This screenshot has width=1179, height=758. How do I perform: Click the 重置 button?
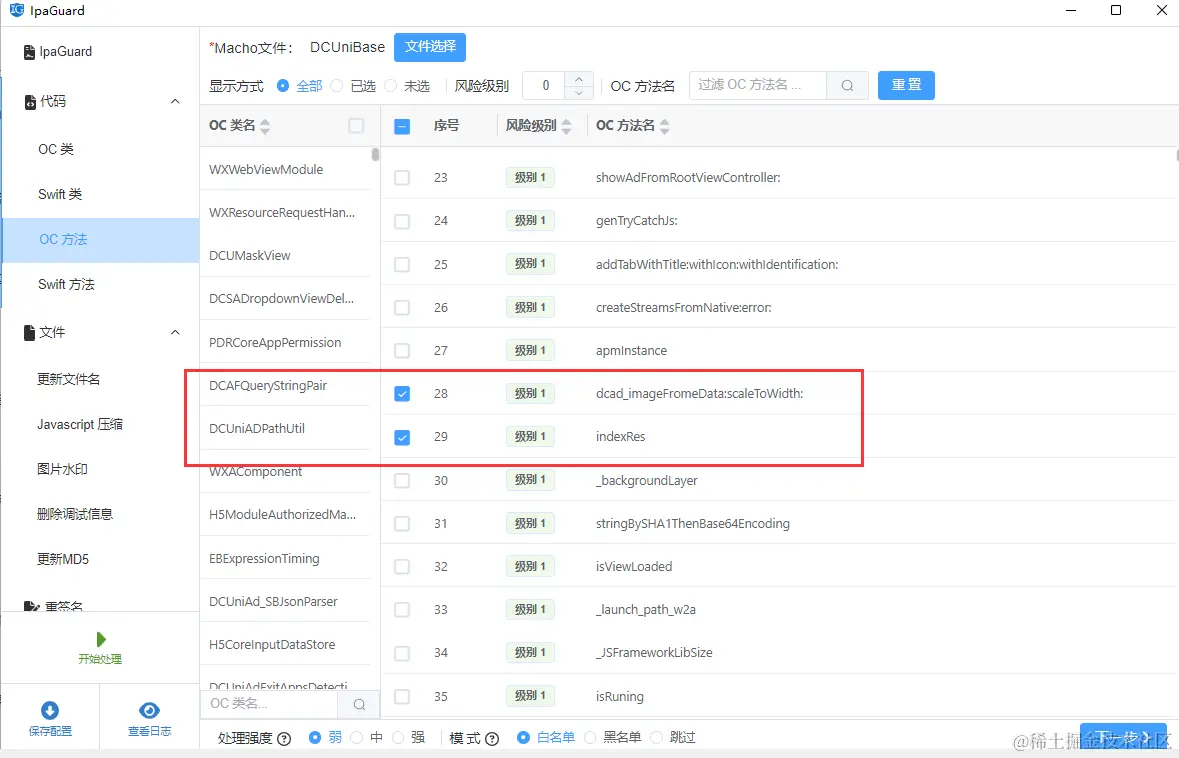[x=906, y=86]
